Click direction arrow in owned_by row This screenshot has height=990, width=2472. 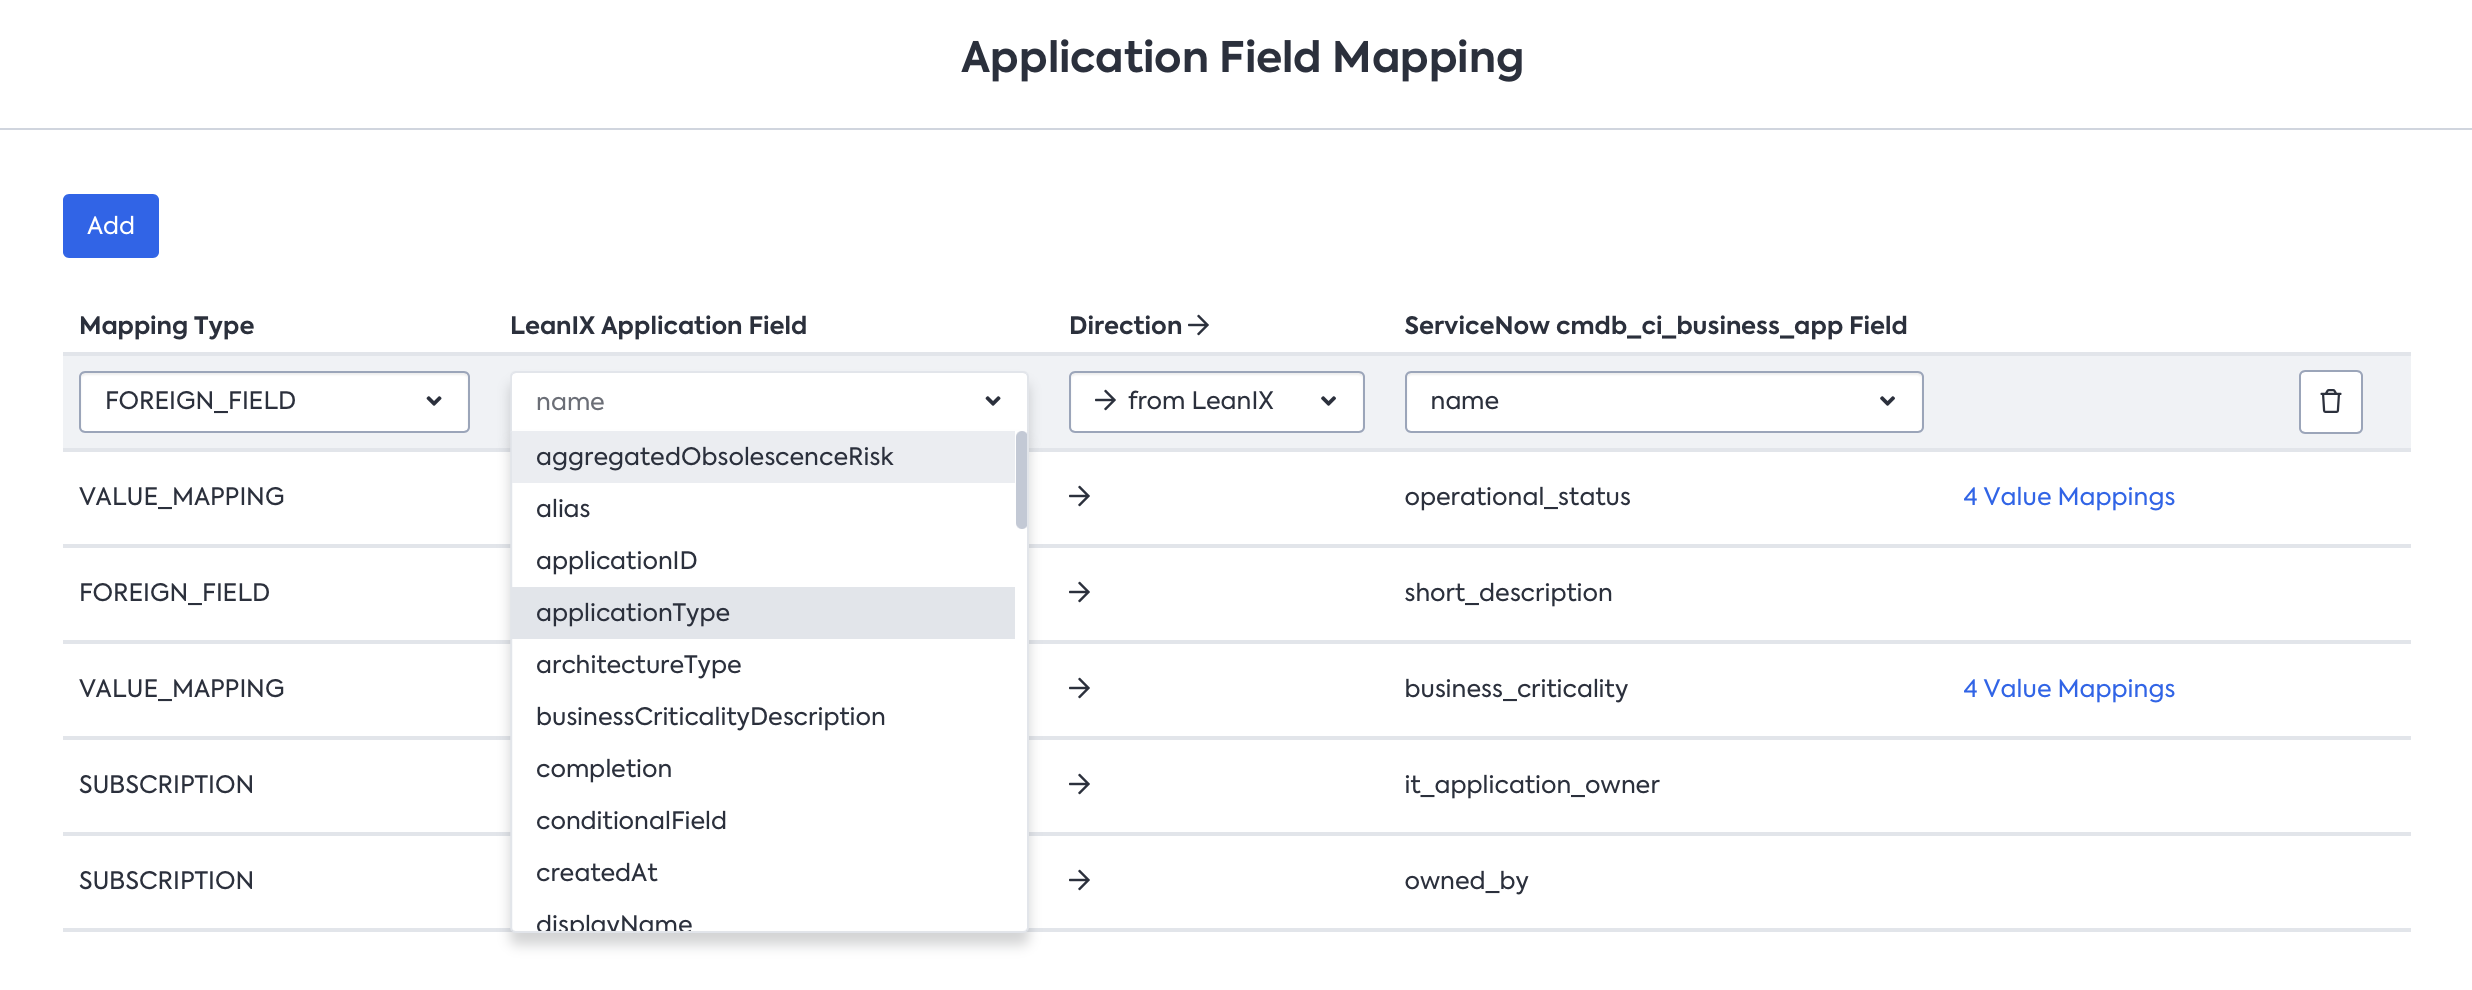point(1079,880)
